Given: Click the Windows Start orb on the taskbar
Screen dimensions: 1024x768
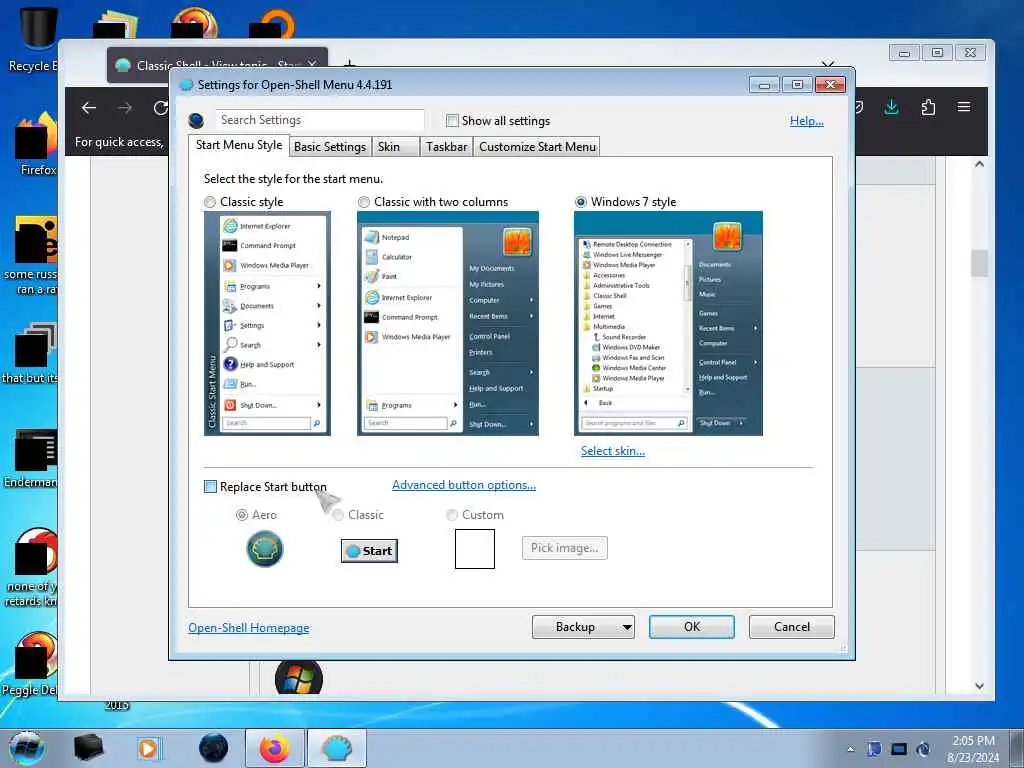Looking at the screenshot, I should (x=26, y=748).
